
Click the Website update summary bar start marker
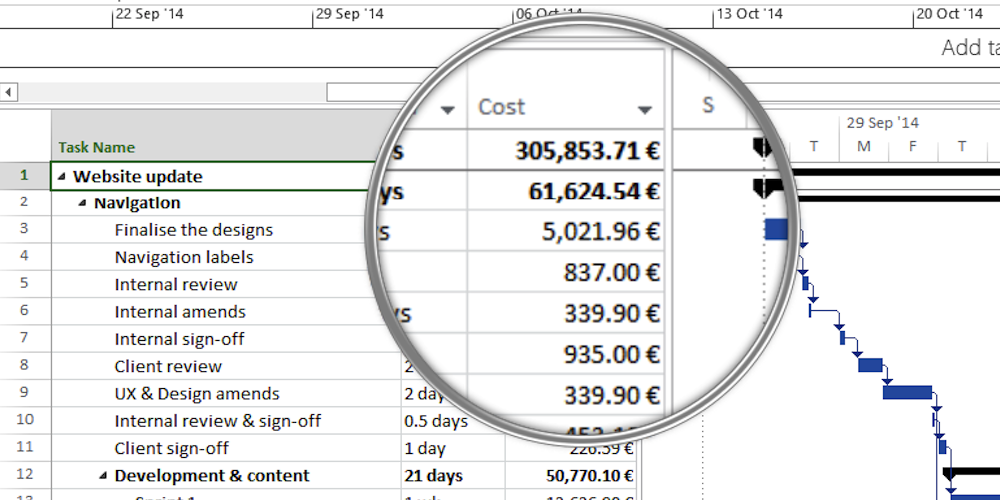[x=763, y=149]
